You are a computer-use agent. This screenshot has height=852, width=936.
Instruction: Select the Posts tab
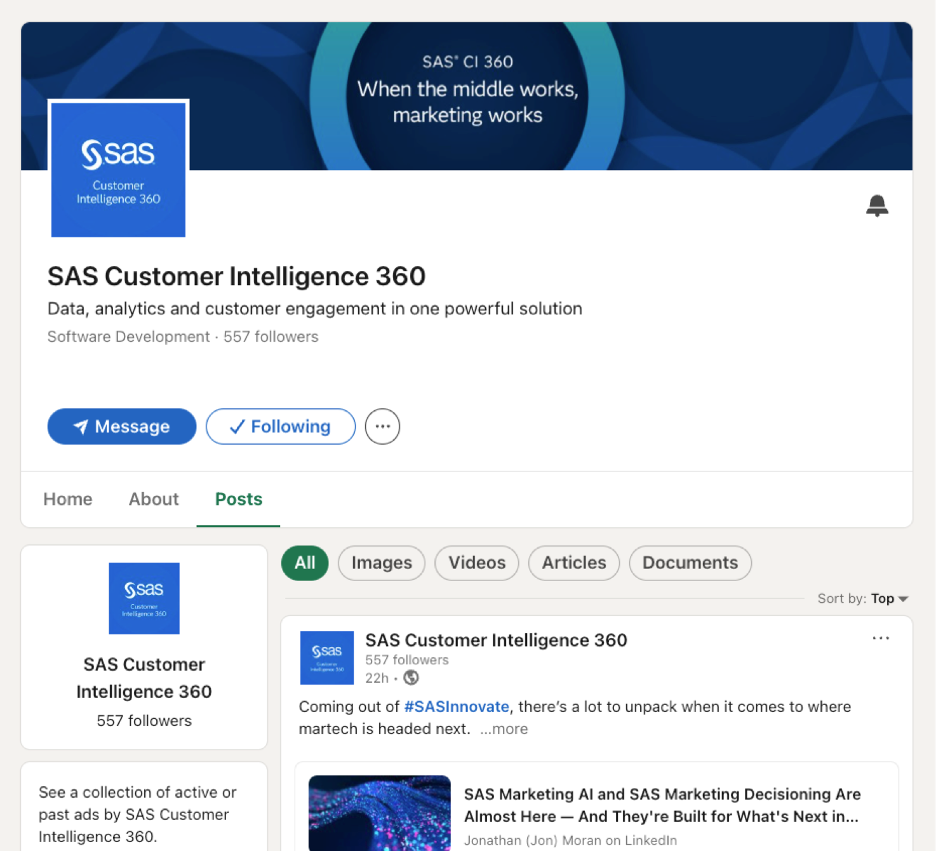click(x=238, y=499)
